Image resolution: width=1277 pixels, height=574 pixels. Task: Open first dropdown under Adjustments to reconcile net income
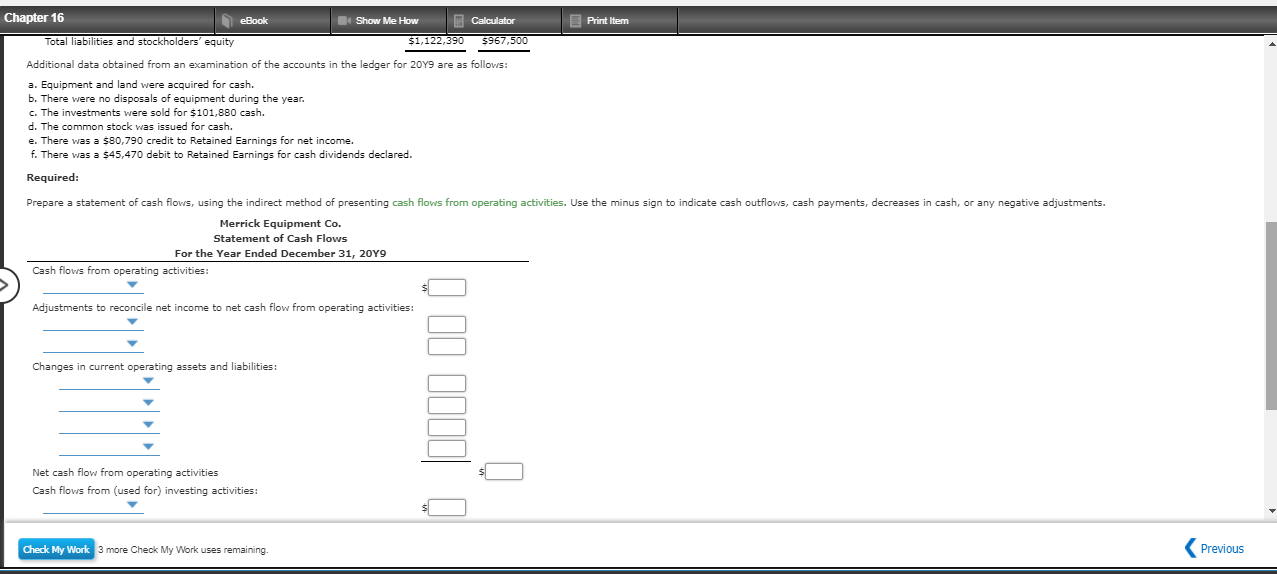(93, 322)
